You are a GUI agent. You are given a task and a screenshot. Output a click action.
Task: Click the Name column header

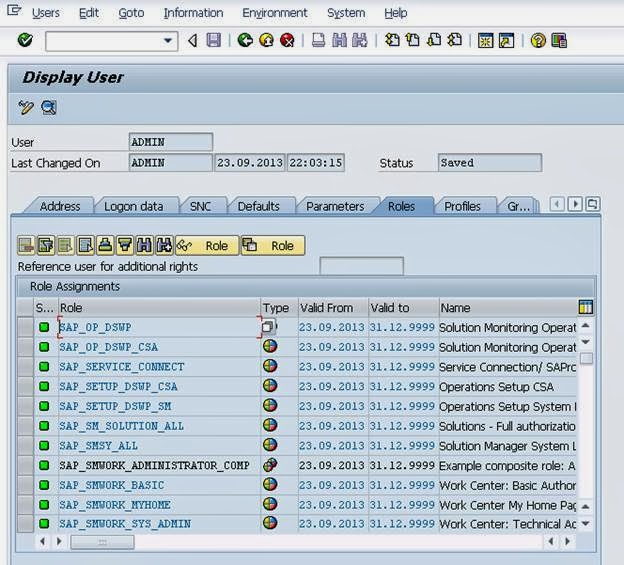pos(508,308)
